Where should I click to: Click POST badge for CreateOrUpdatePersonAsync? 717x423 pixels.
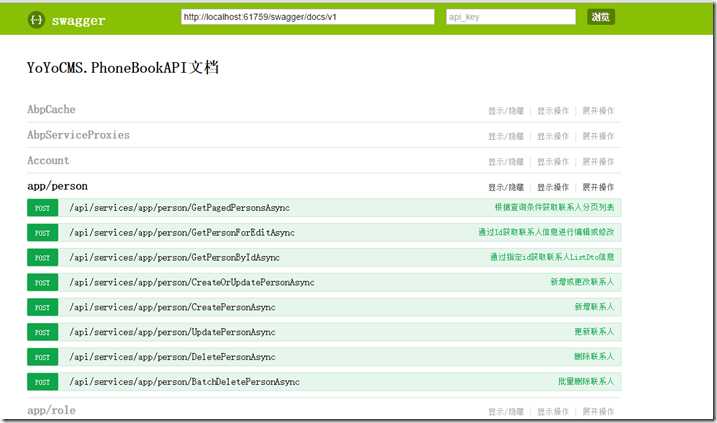click(x=43, y=283)
